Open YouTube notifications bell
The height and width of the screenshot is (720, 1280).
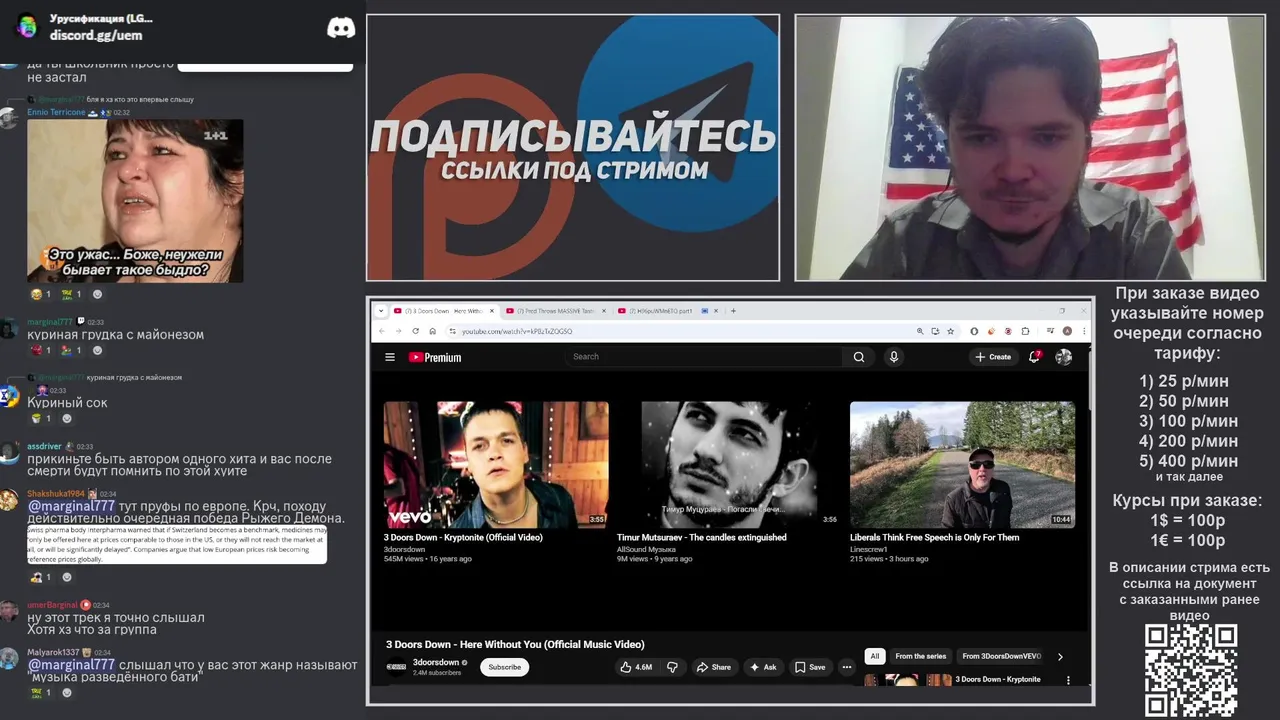1035,357
